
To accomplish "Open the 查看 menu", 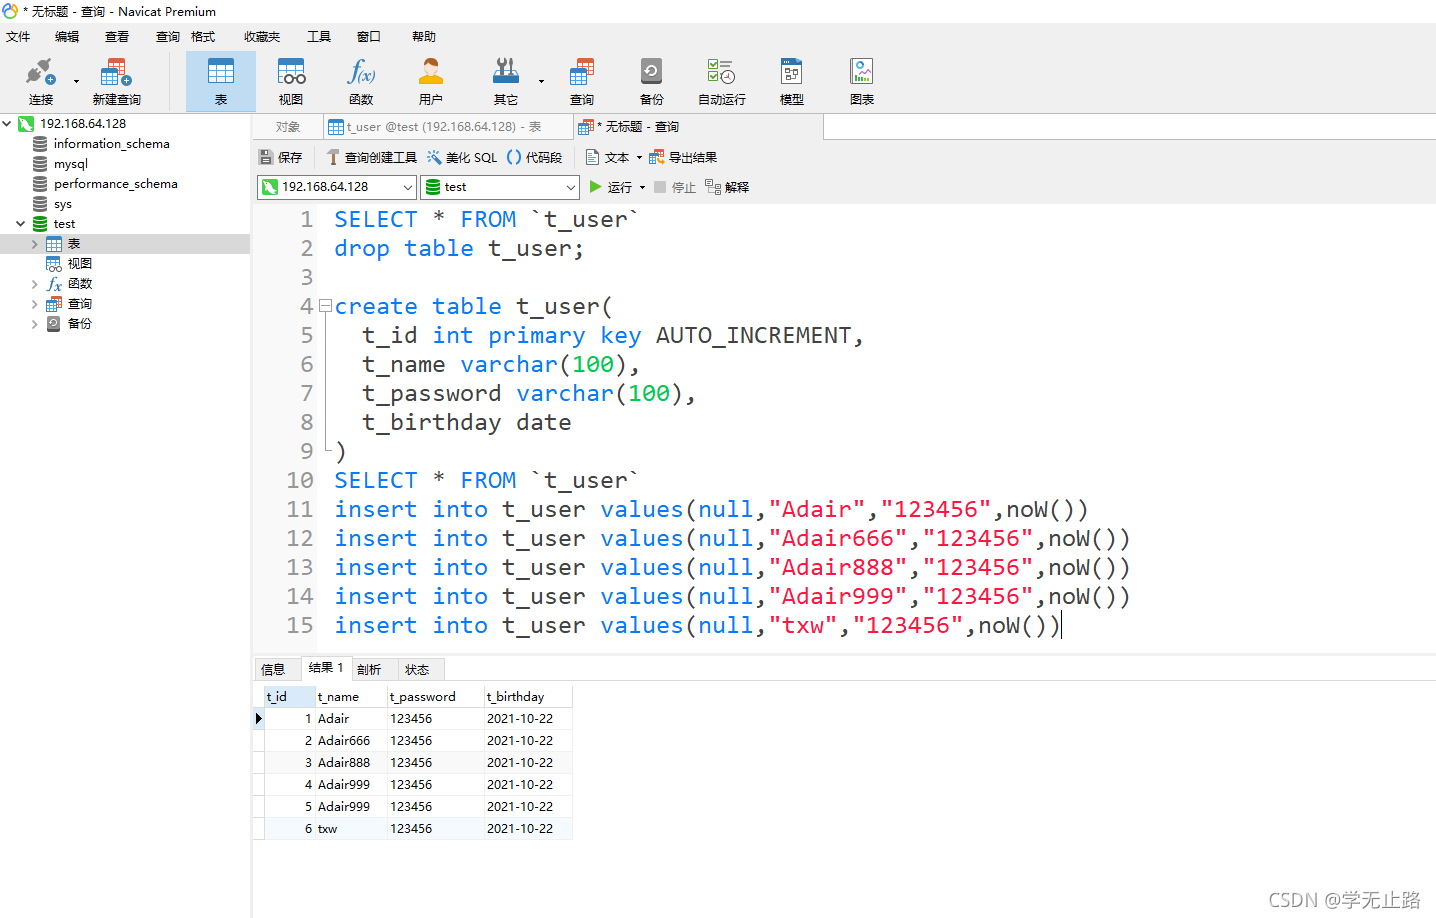I will 117,37.
